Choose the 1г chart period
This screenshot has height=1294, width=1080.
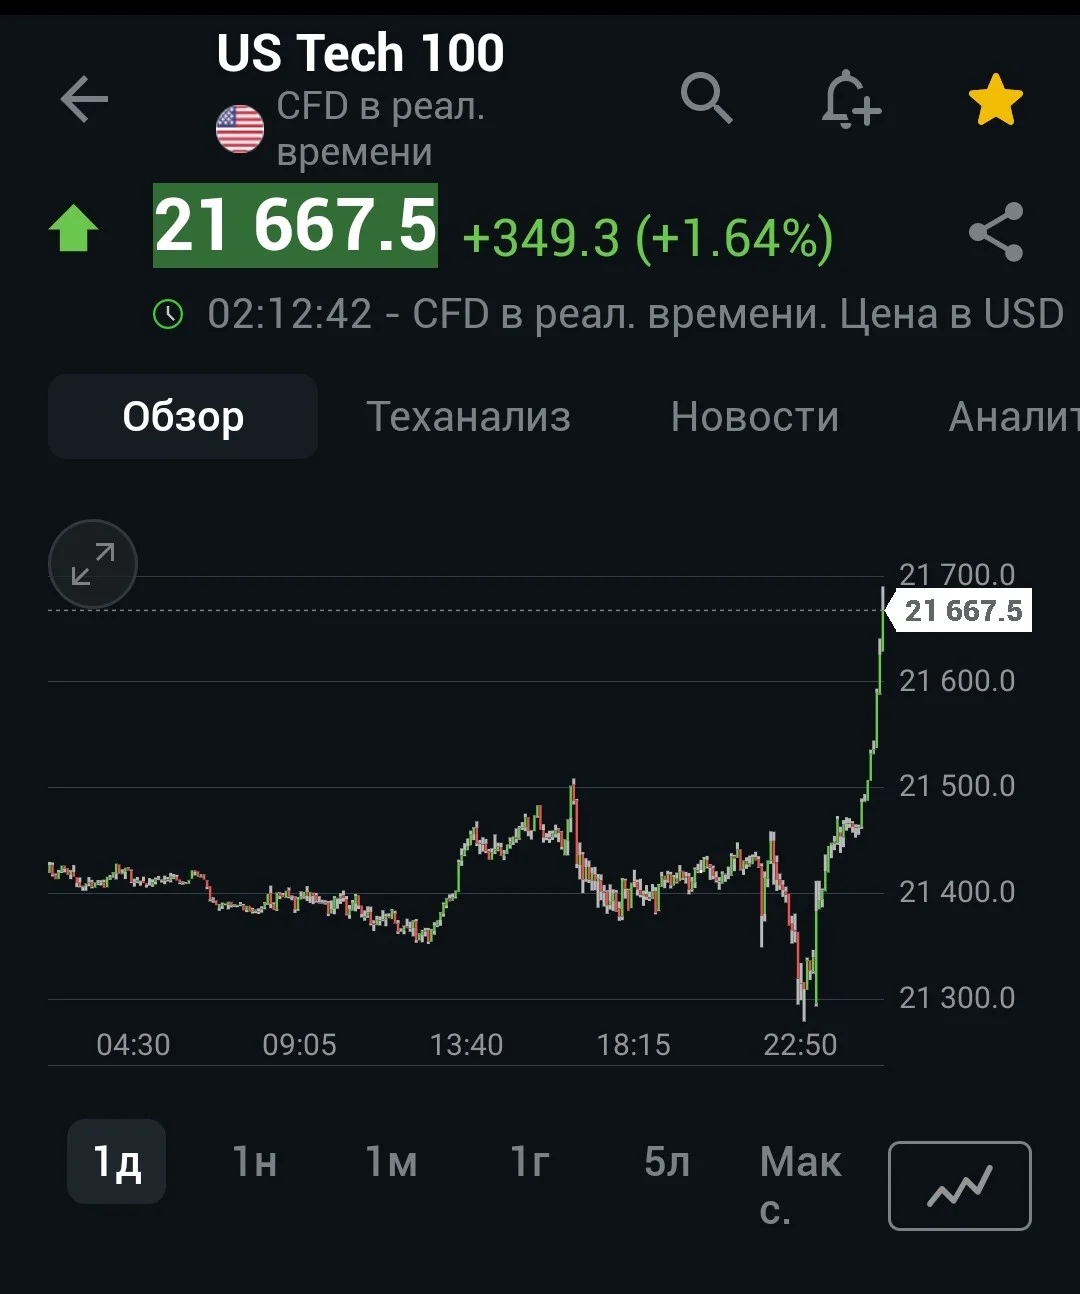(x=530, y=1162)
